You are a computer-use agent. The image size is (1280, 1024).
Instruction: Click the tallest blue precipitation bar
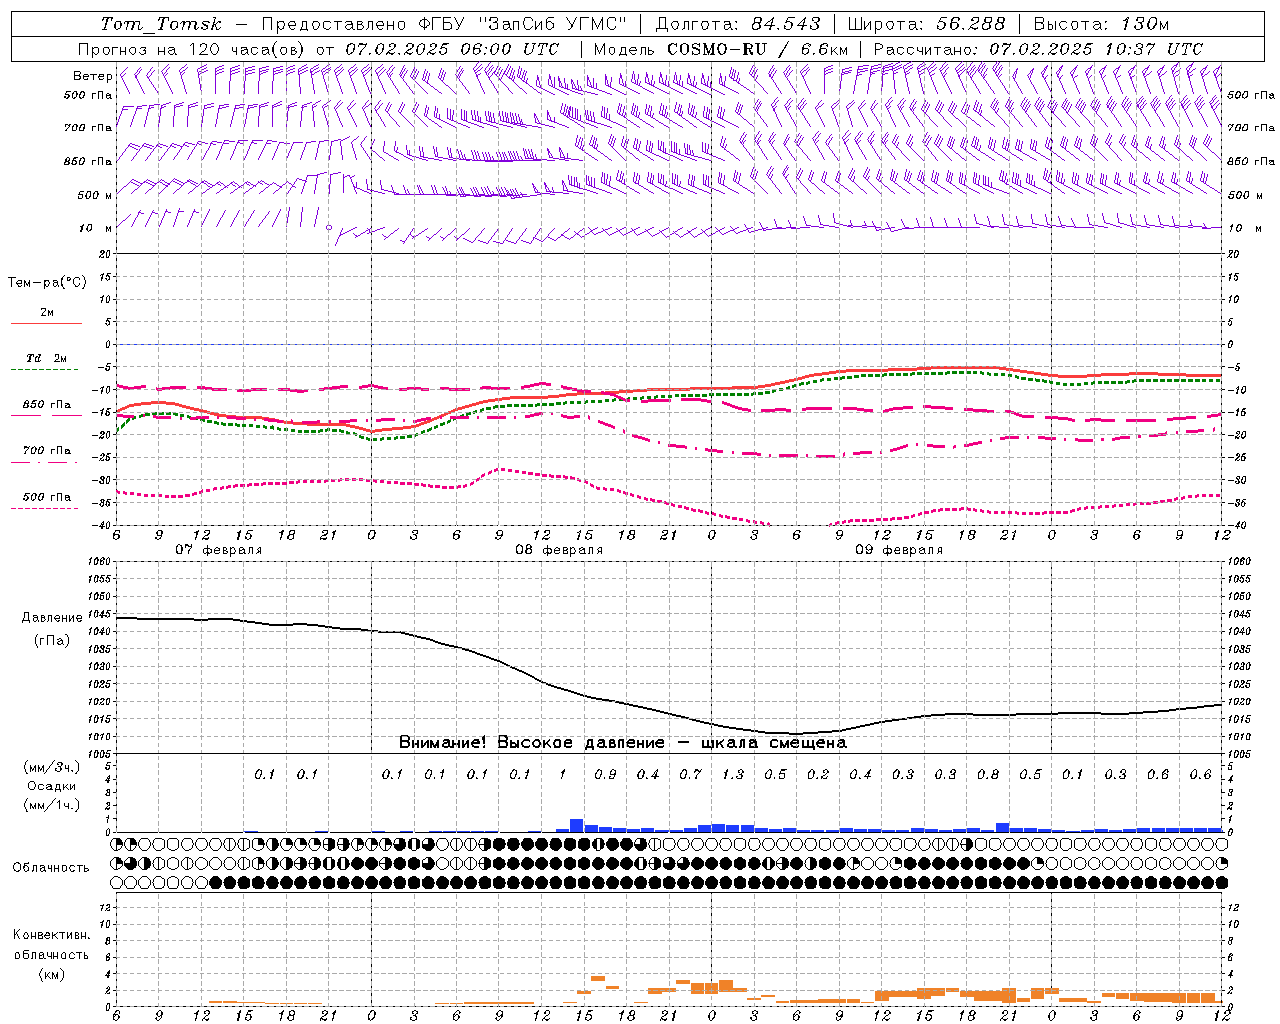576,825
